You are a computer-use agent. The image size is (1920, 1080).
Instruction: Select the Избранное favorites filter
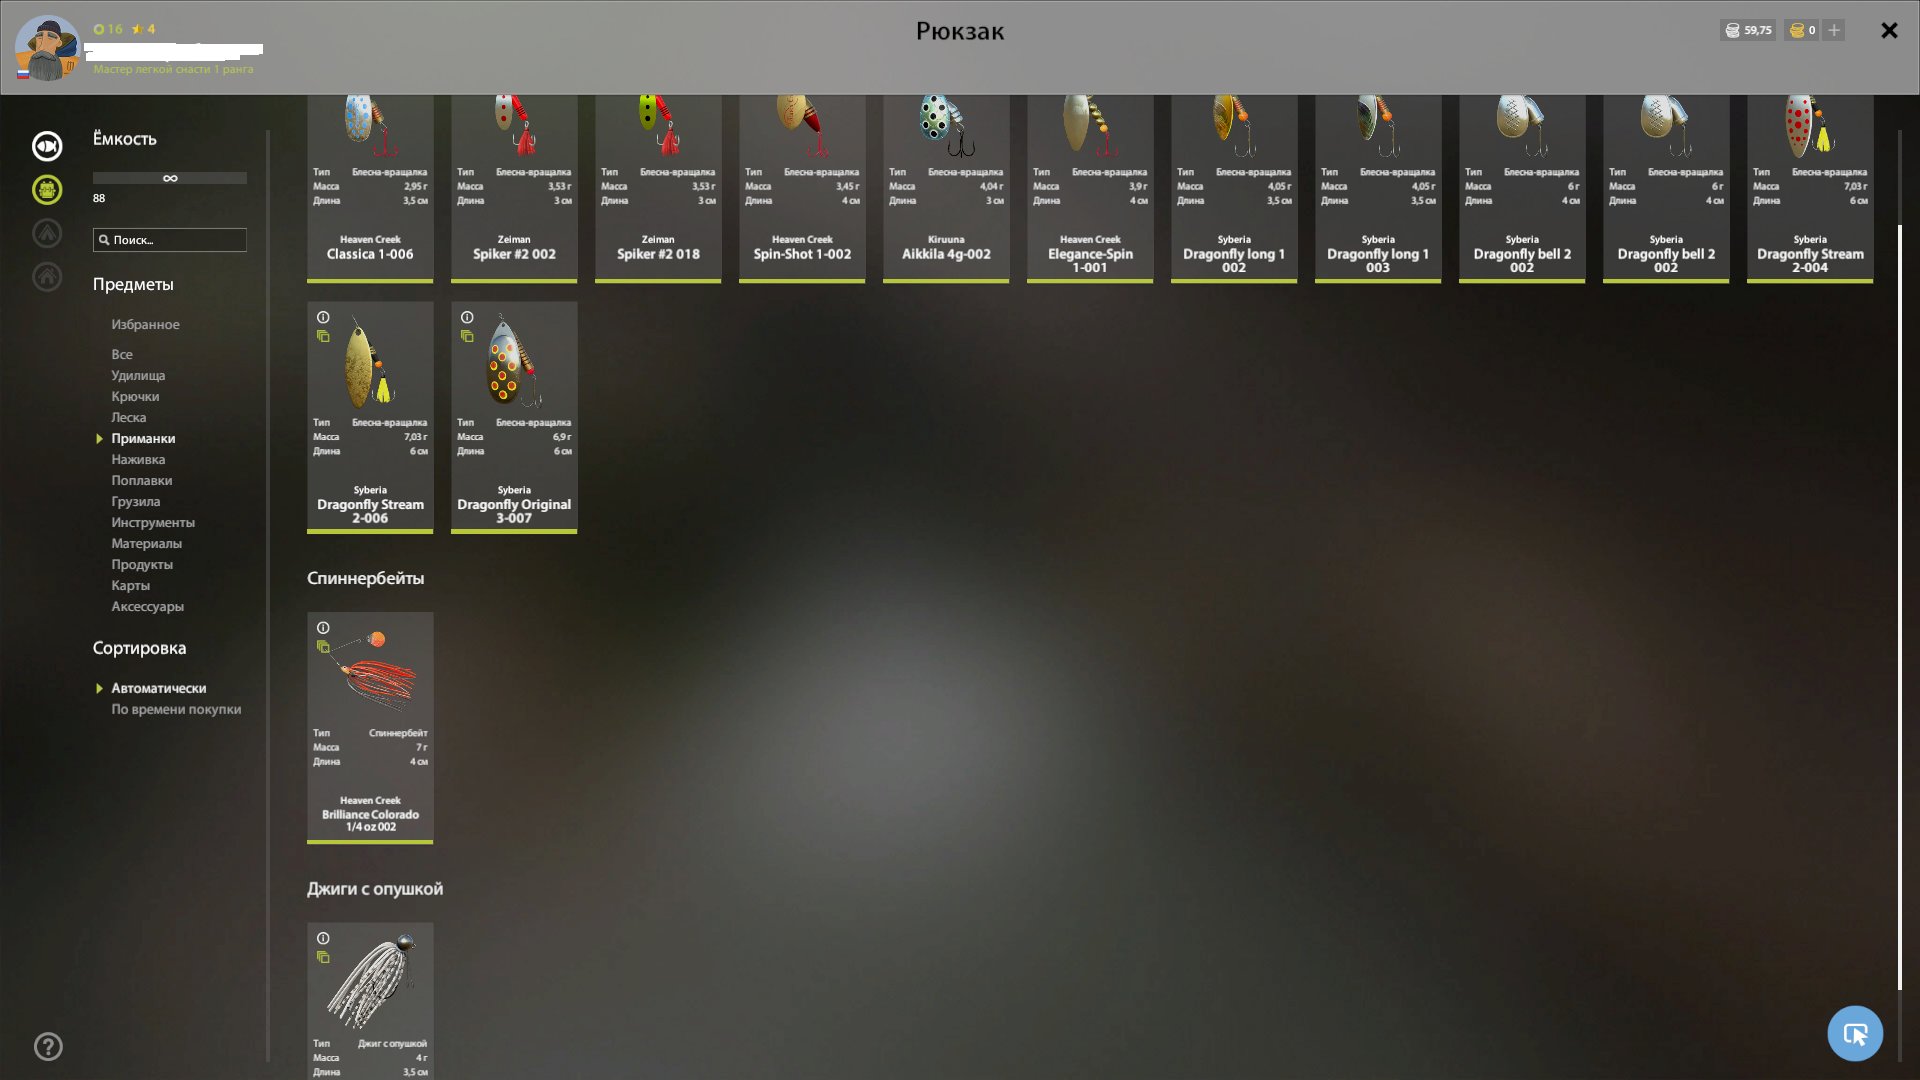click(145, 324)
